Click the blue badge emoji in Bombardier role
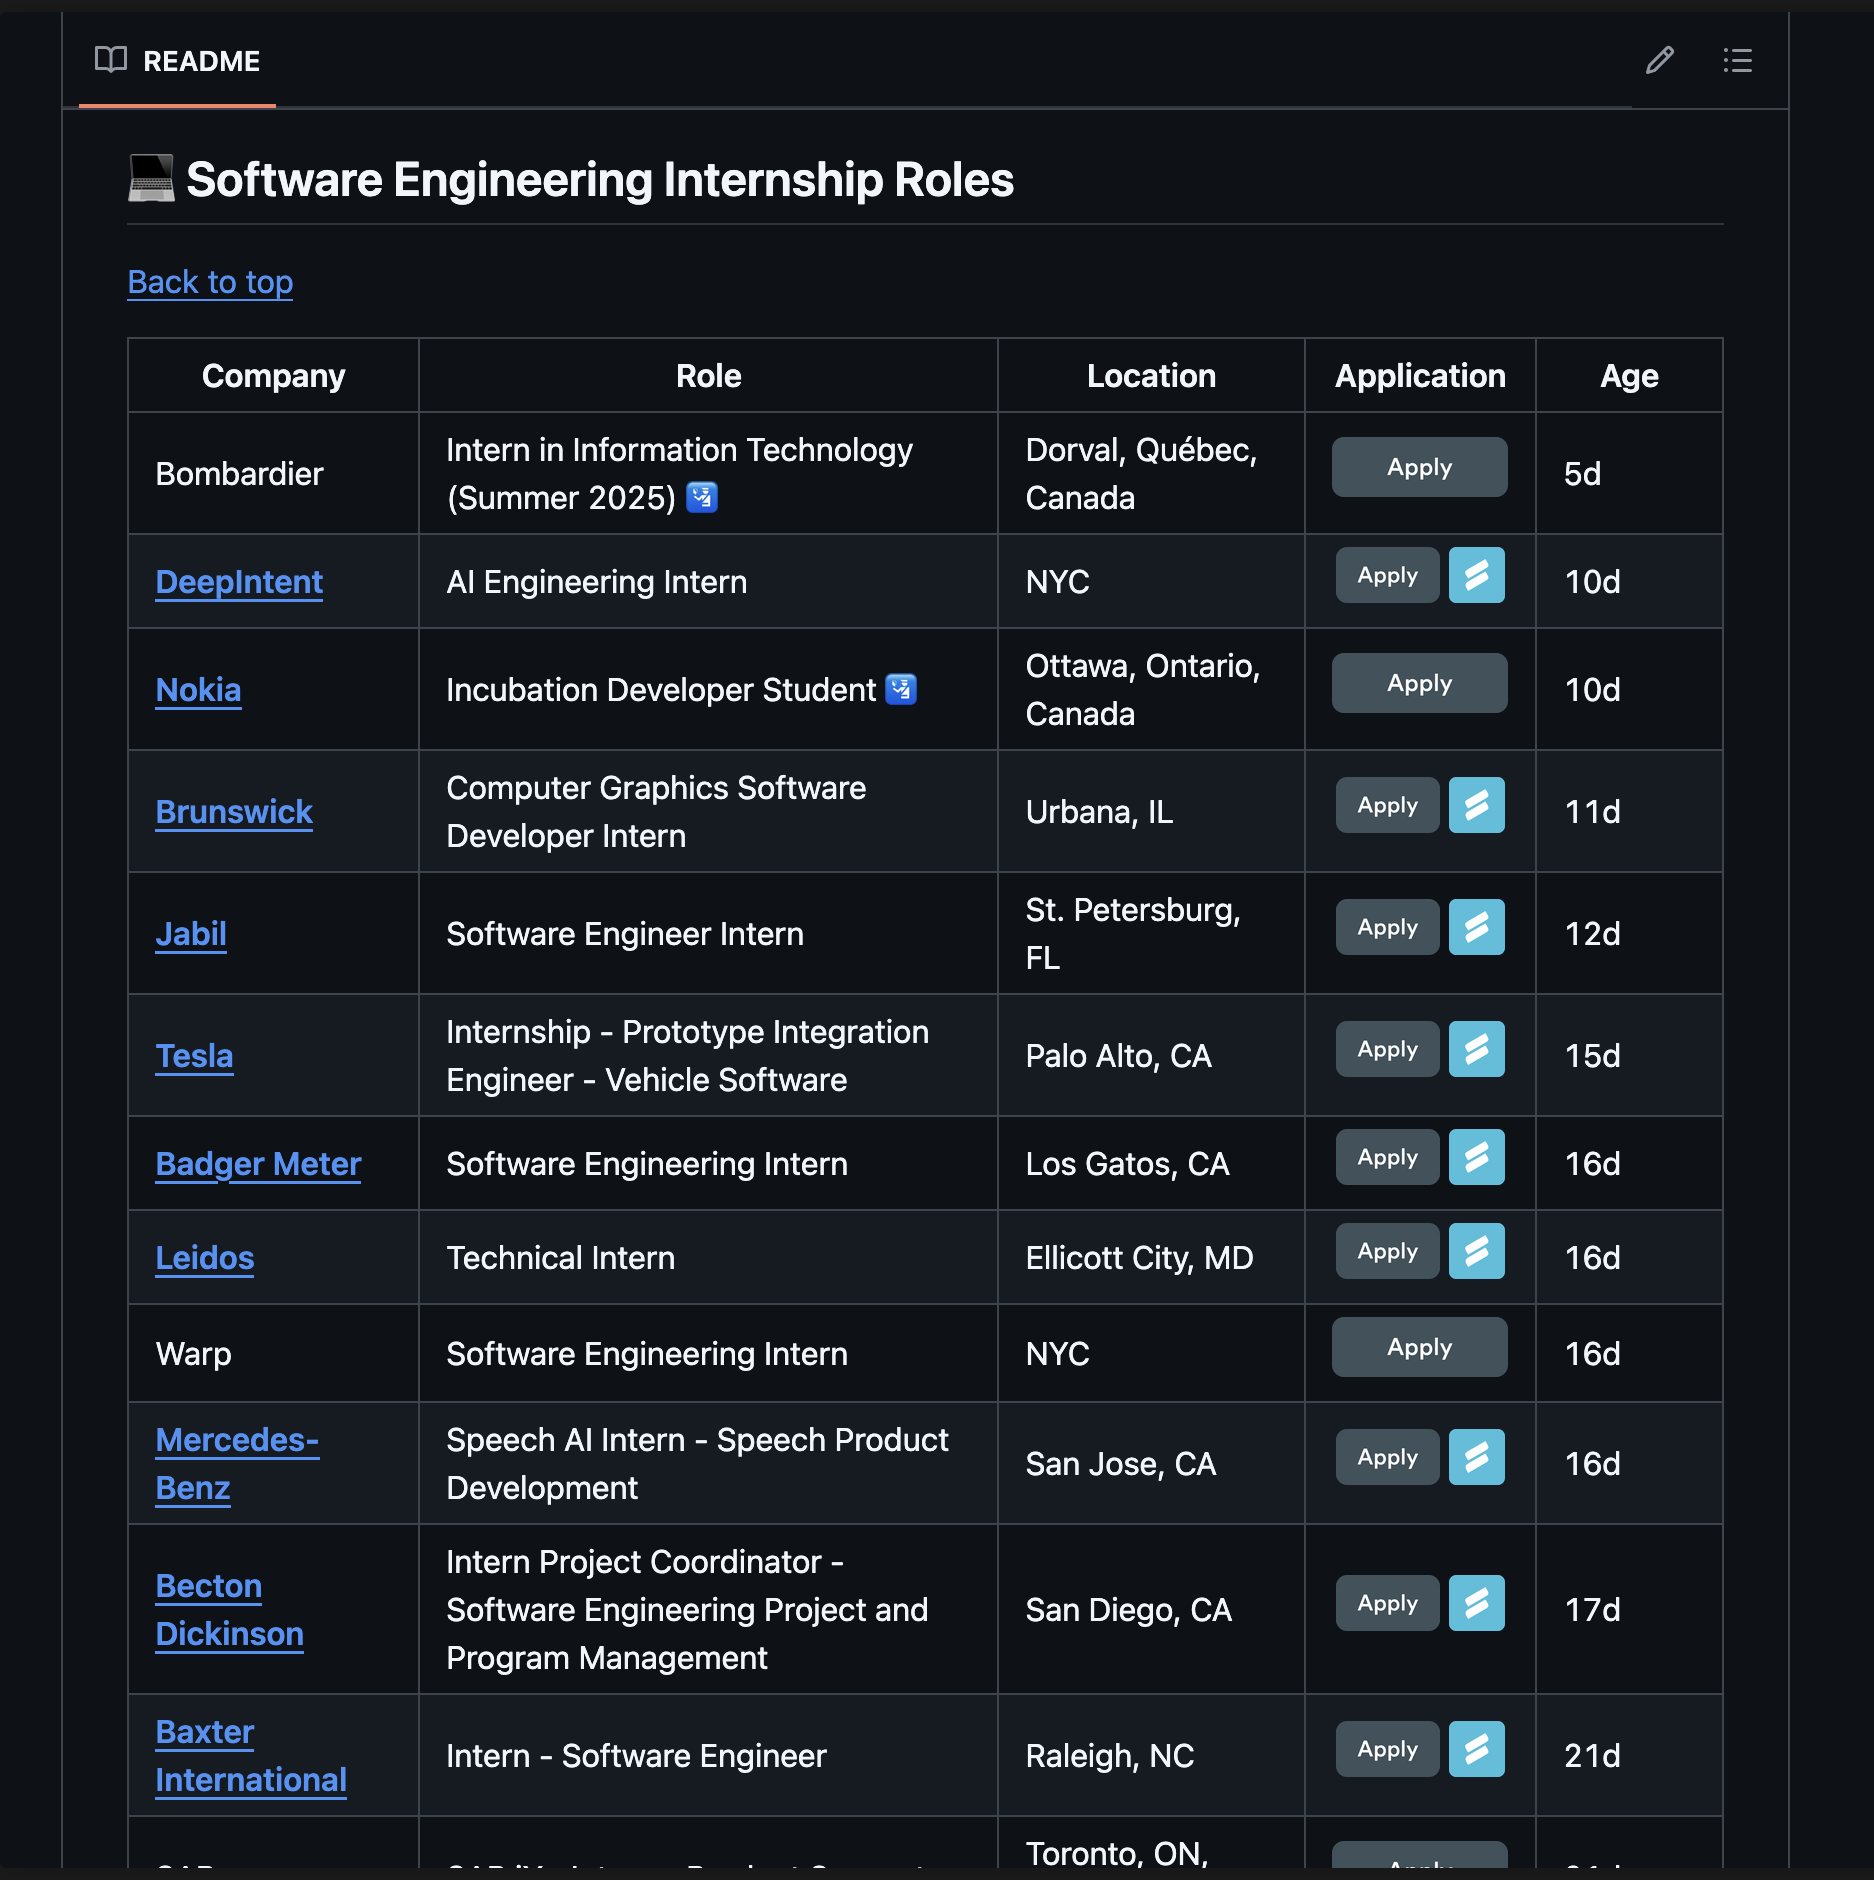Viewport: 1874px width, 1880px height. click(702, 497)
